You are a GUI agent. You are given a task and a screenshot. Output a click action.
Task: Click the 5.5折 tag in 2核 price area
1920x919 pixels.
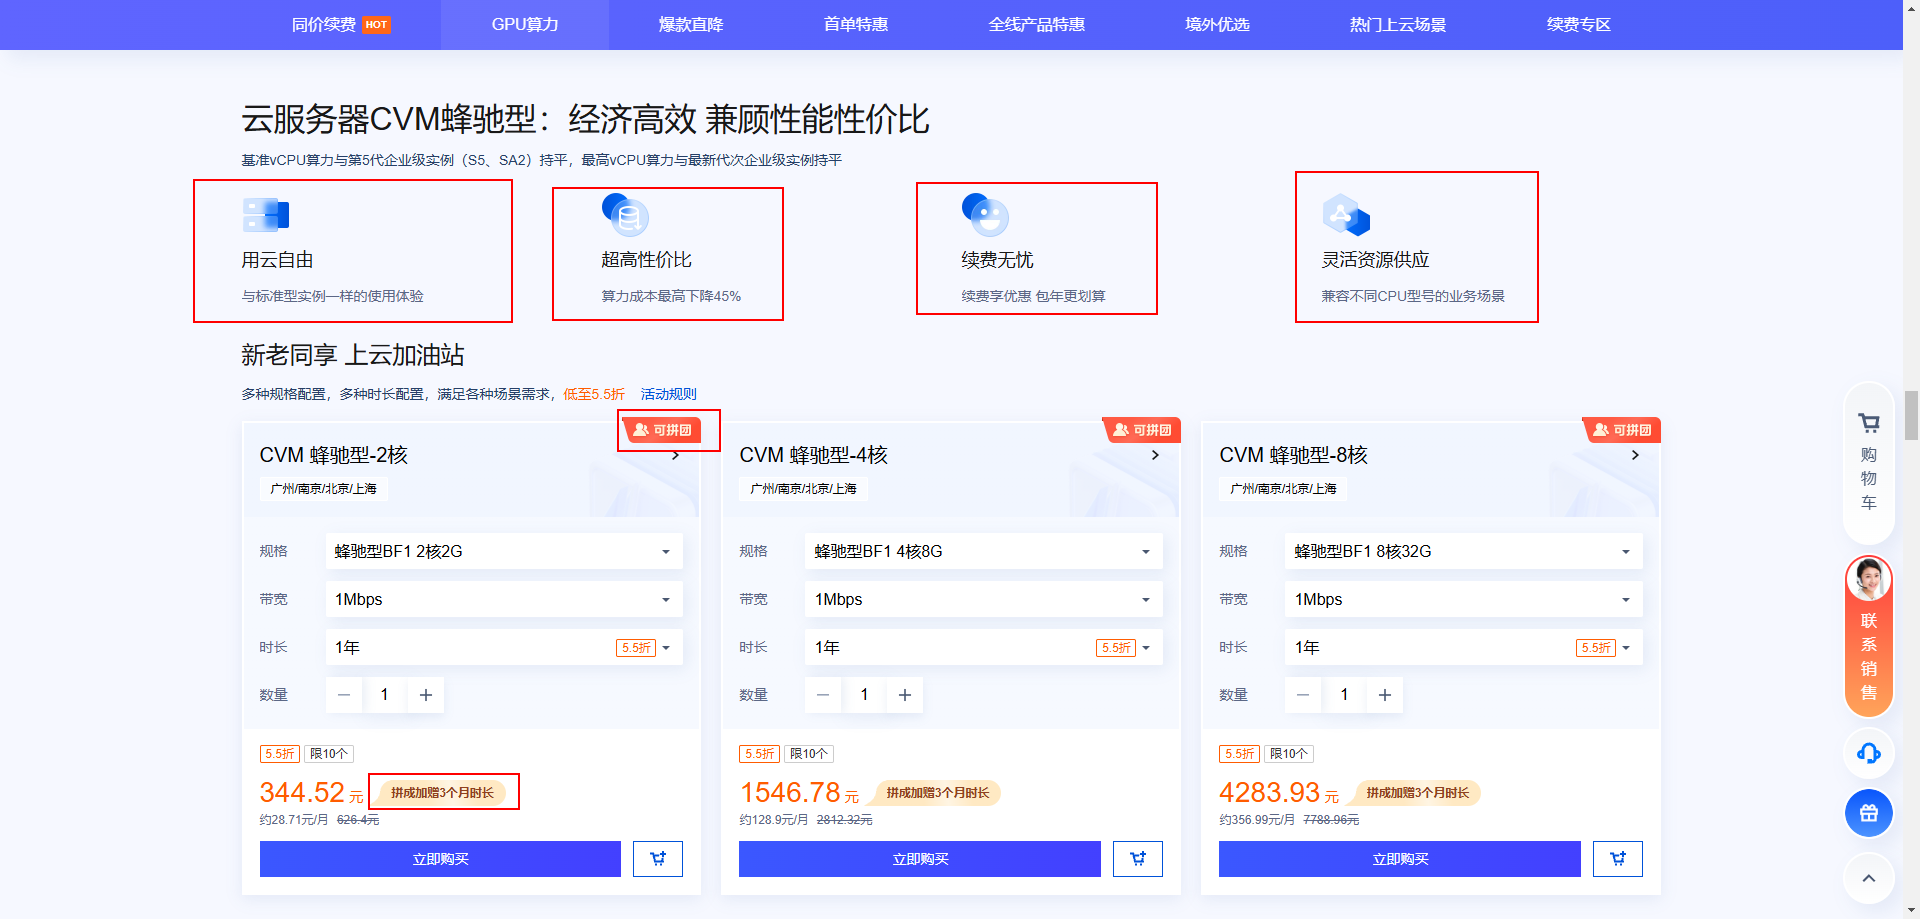(279, 754)
